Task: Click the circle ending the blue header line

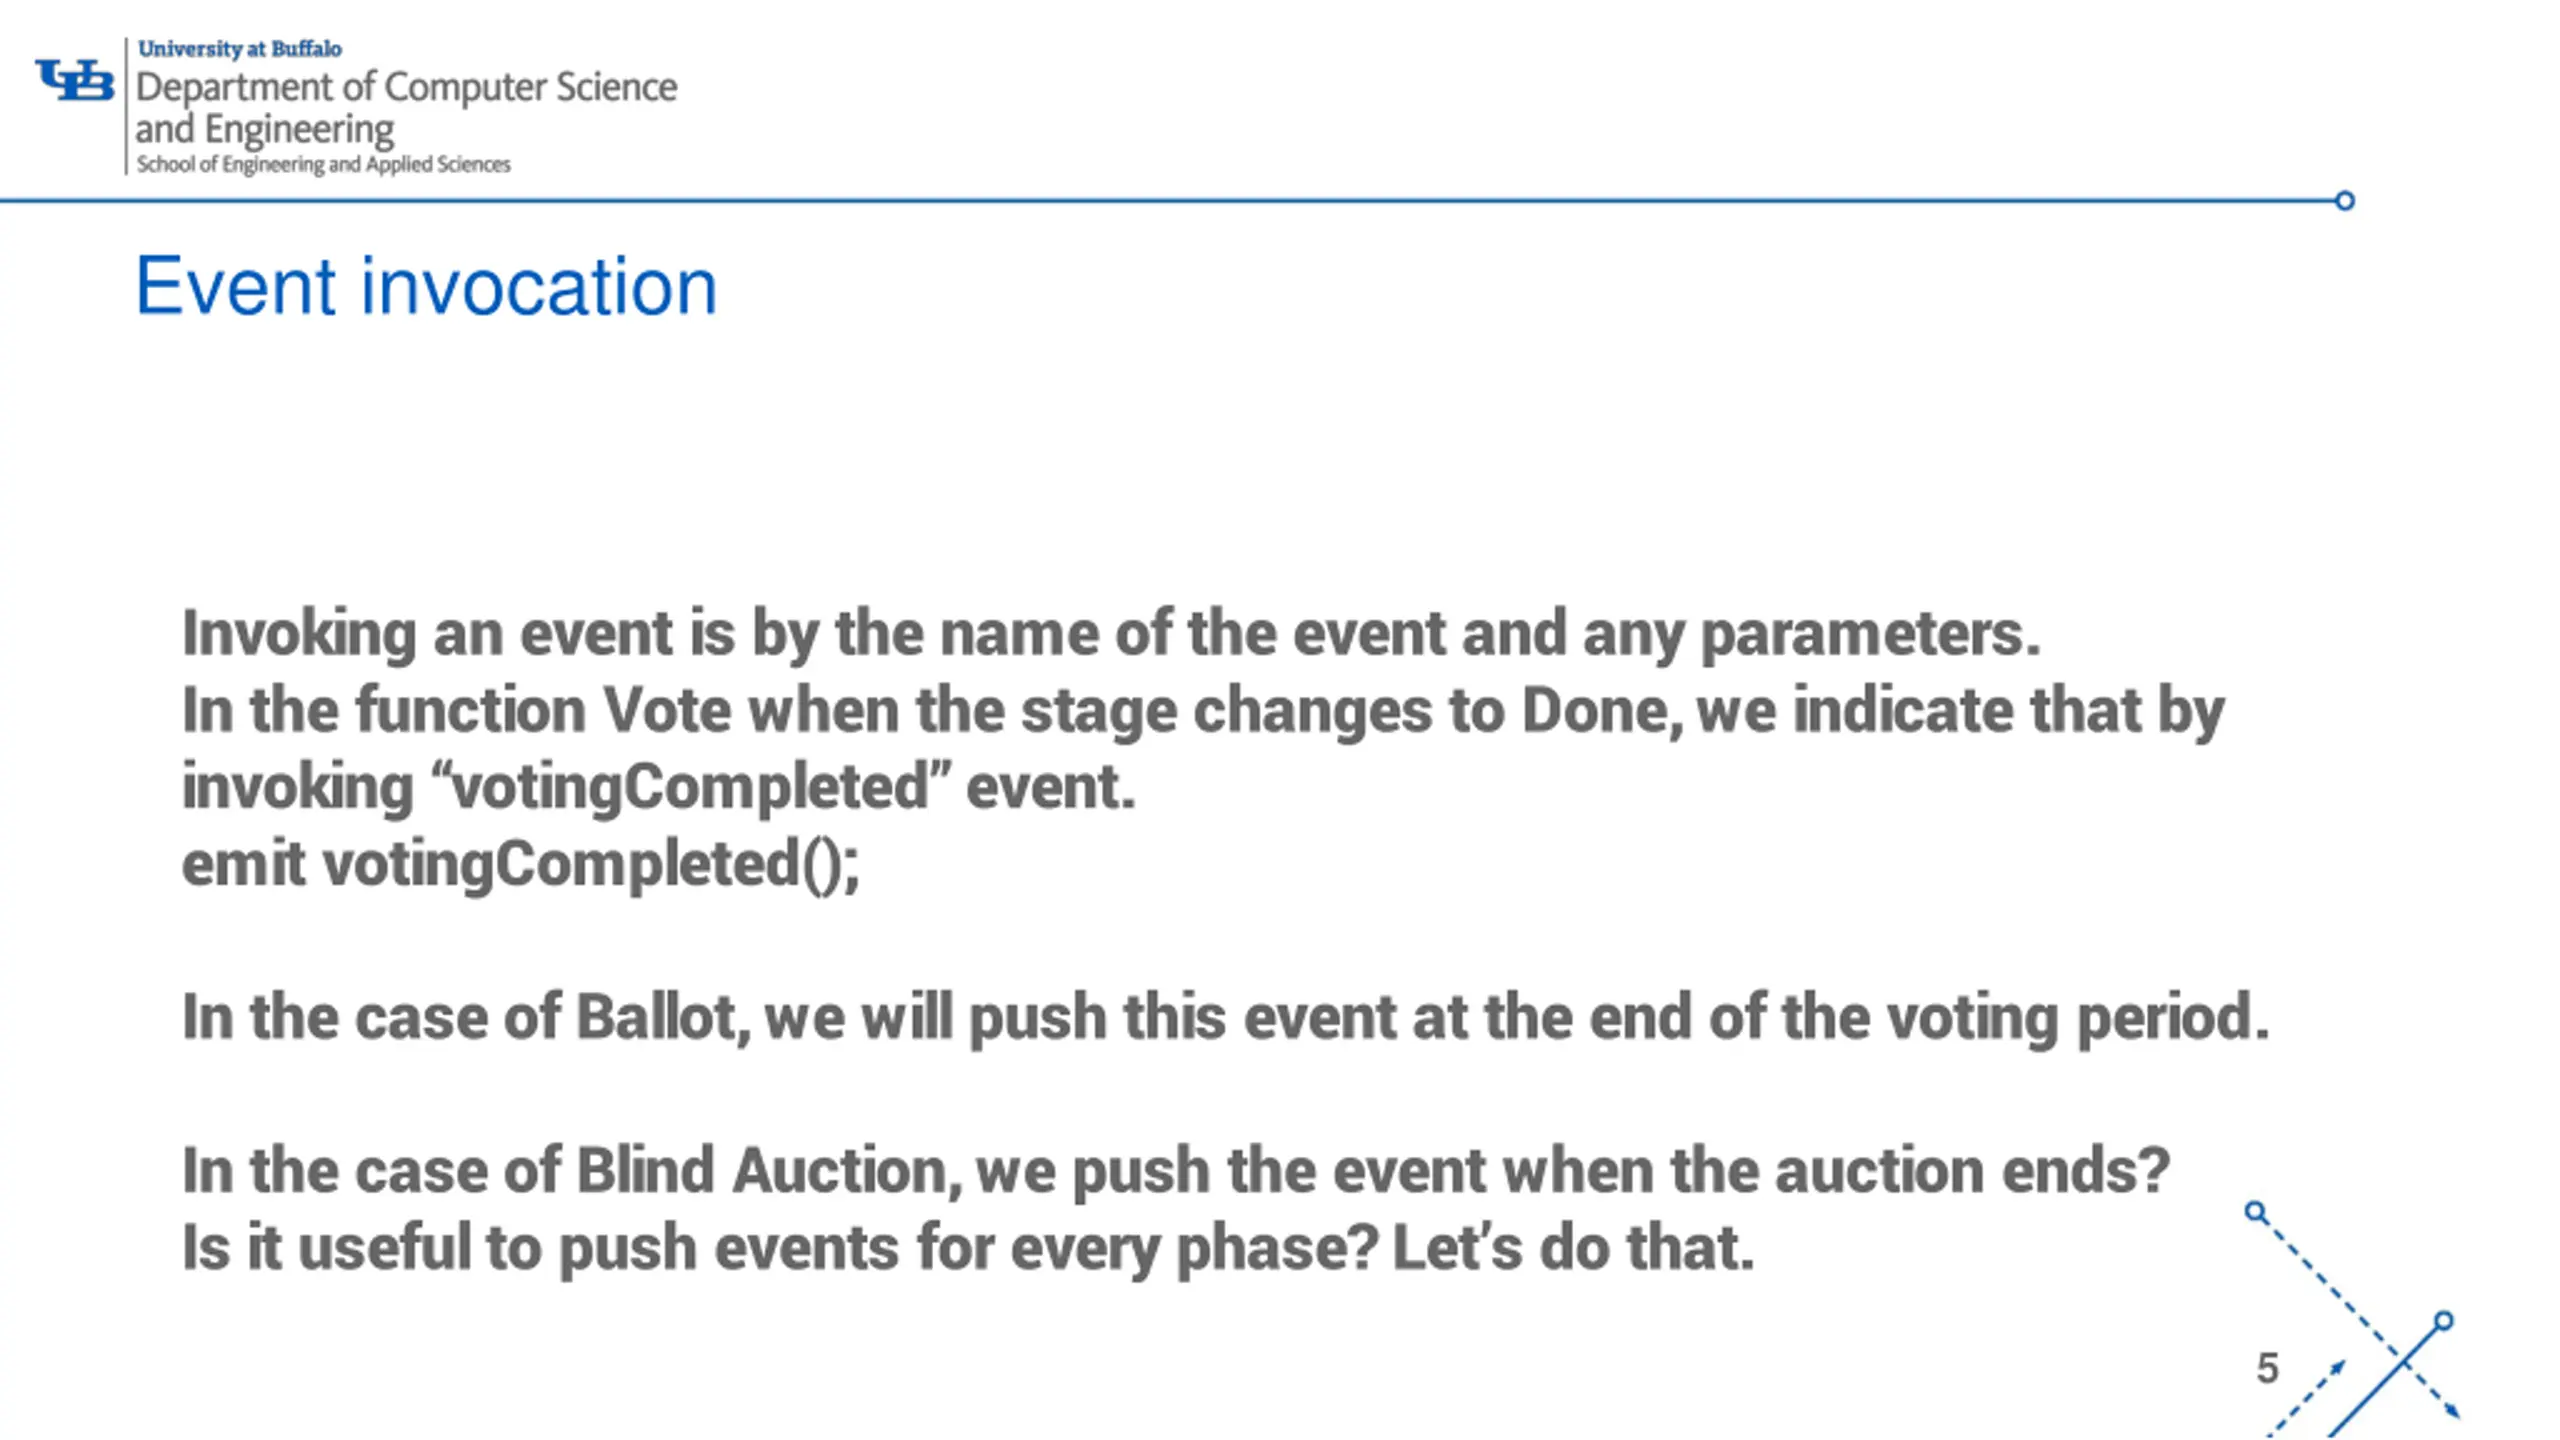Action: (x=2345, y=201)
